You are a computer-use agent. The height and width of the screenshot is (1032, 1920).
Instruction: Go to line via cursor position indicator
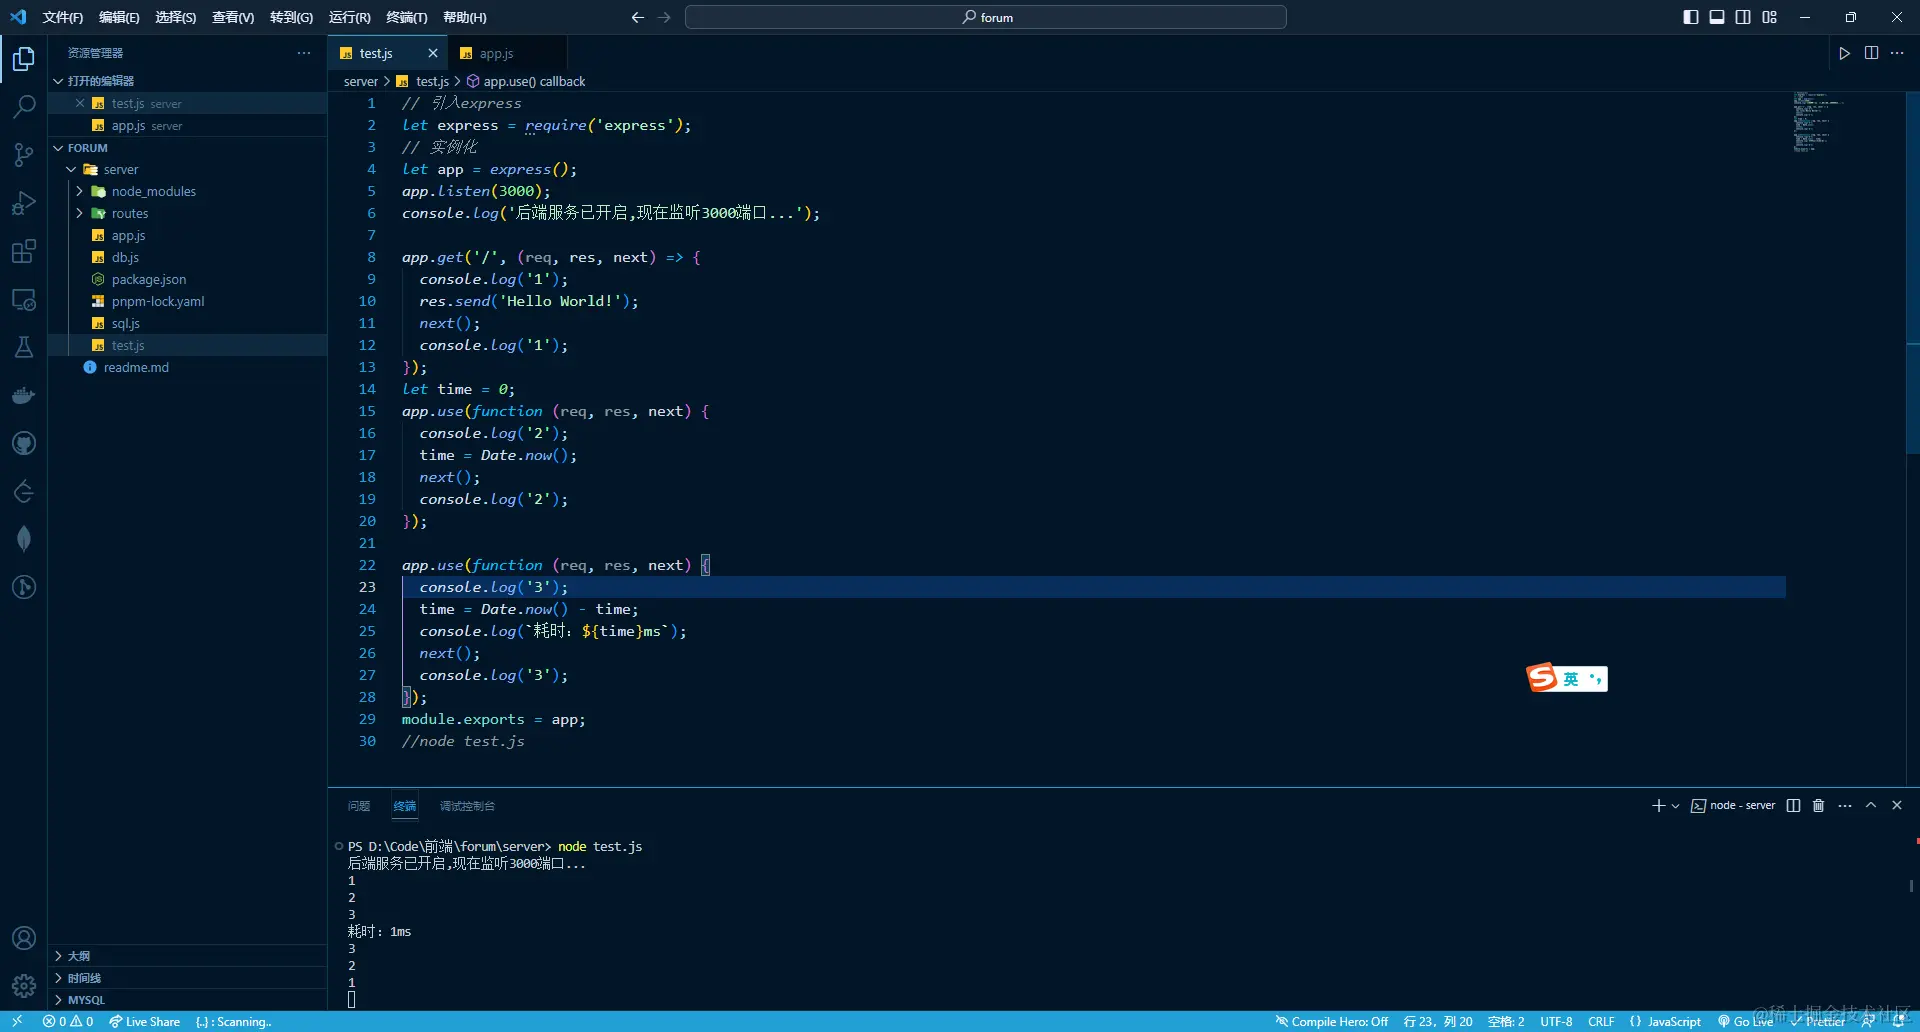click(x=1438, y=1021)
